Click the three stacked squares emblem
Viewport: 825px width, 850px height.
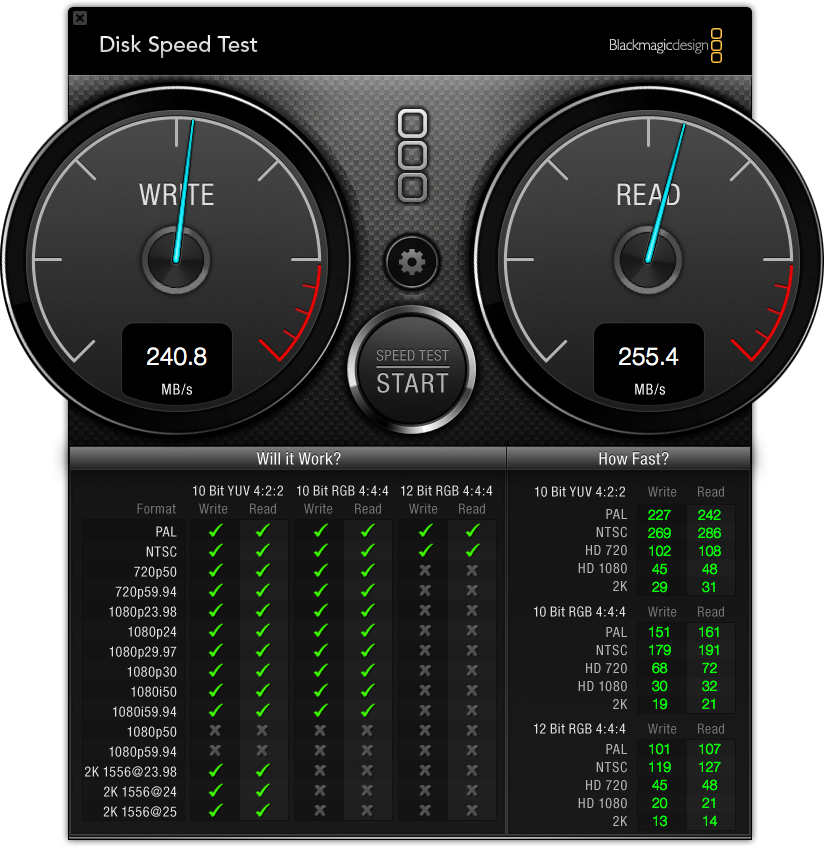[x=412, y=156]
